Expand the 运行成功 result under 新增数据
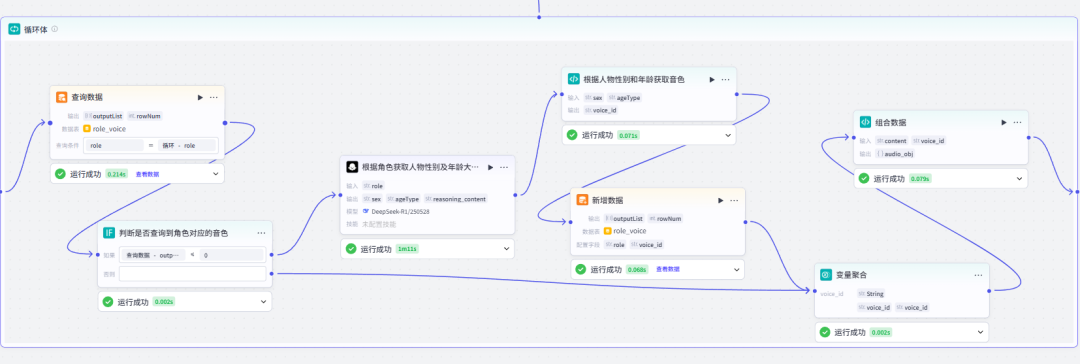This screenshot has width=1080, height=364. point(736,269)
